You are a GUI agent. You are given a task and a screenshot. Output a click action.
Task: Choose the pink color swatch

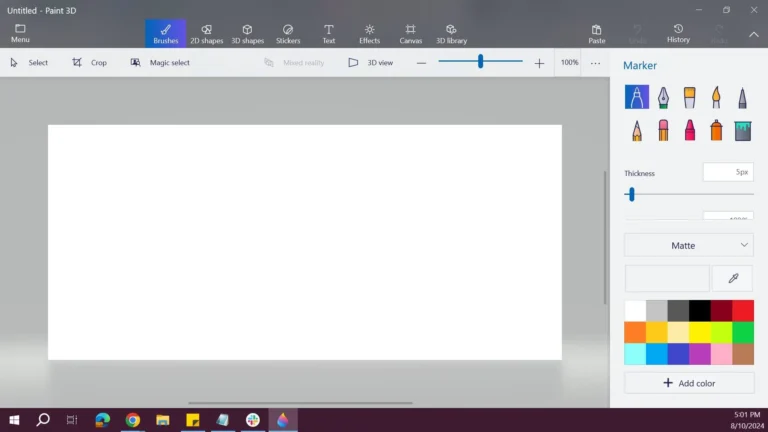tap(721, 354)
